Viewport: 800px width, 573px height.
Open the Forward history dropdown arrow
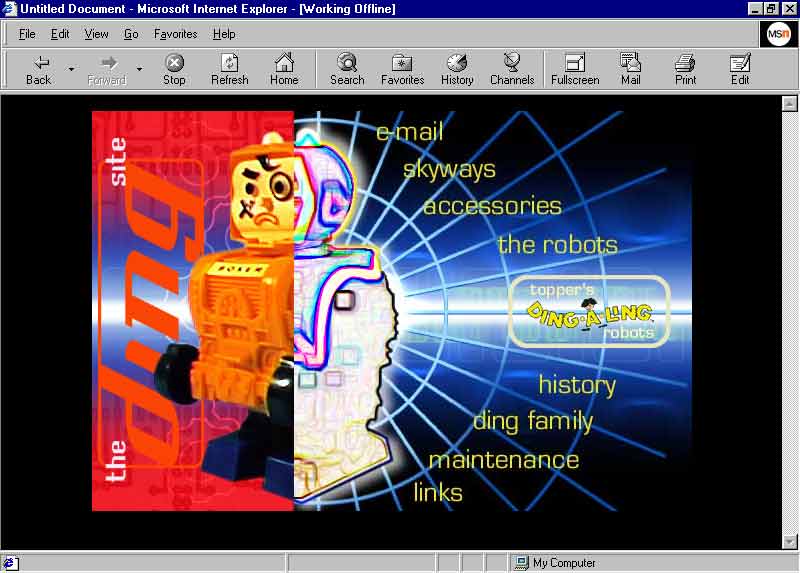[x=139, y=69]
